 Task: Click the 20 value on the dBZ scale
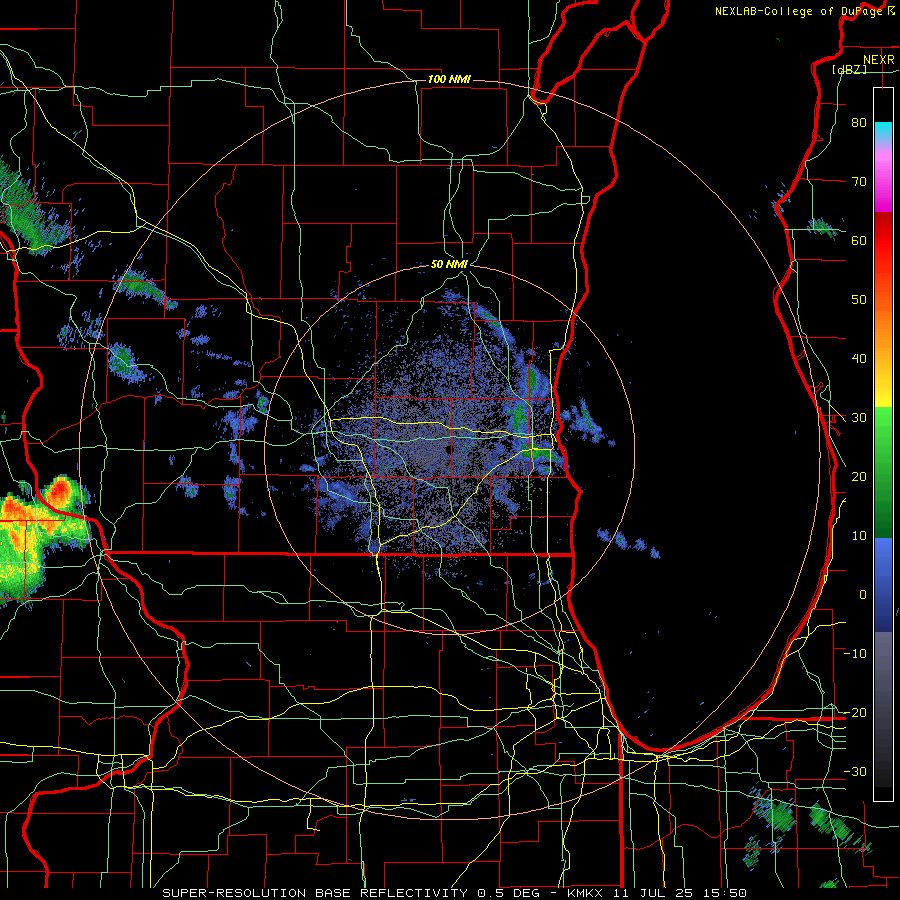859,476
